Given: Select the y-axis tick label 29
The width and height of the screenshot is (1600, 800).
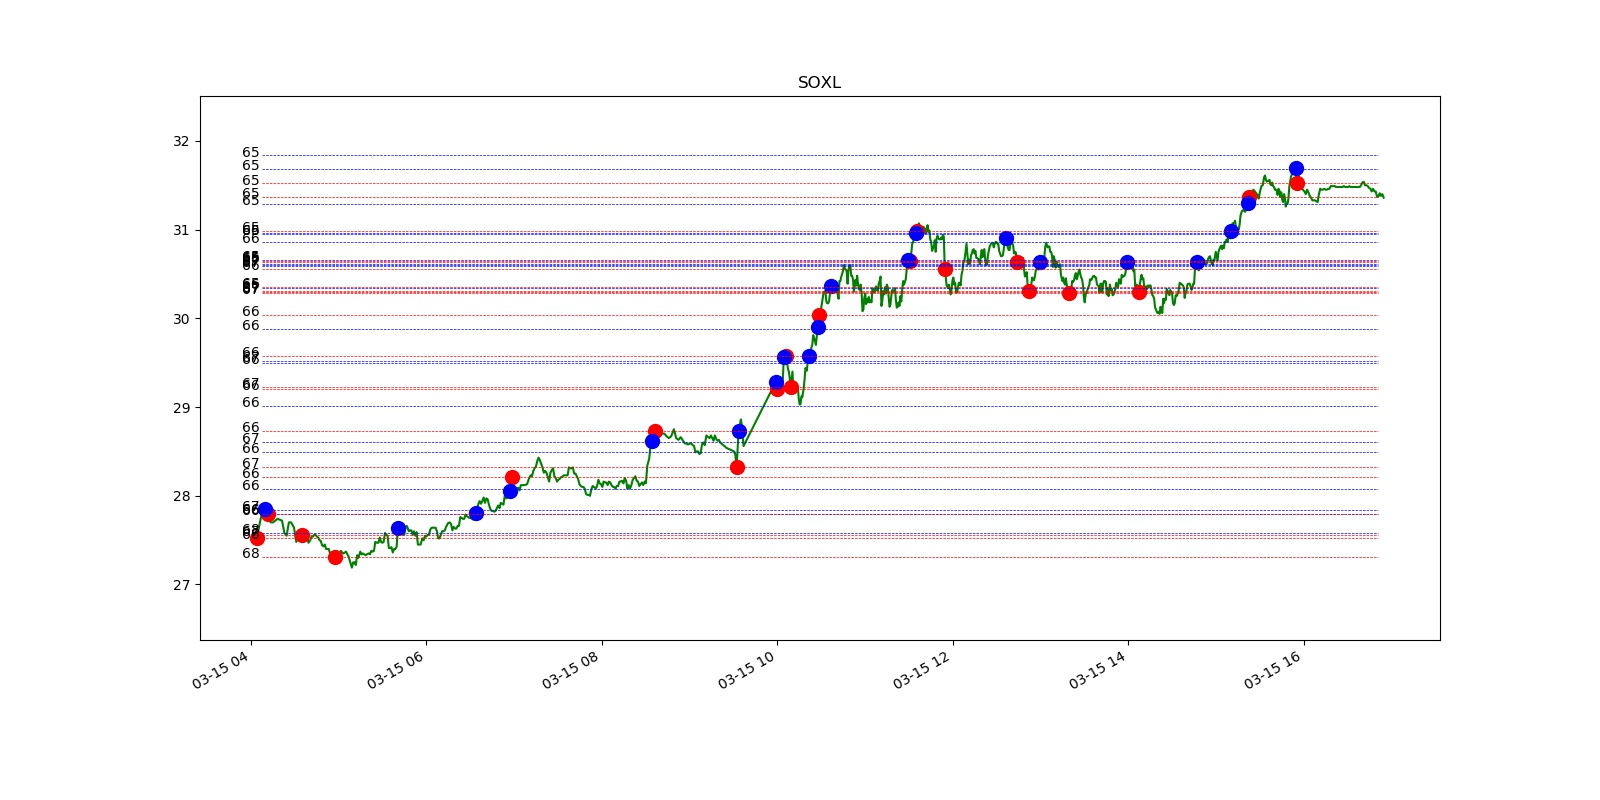Looking at the screenshot, I should [181, 408].
